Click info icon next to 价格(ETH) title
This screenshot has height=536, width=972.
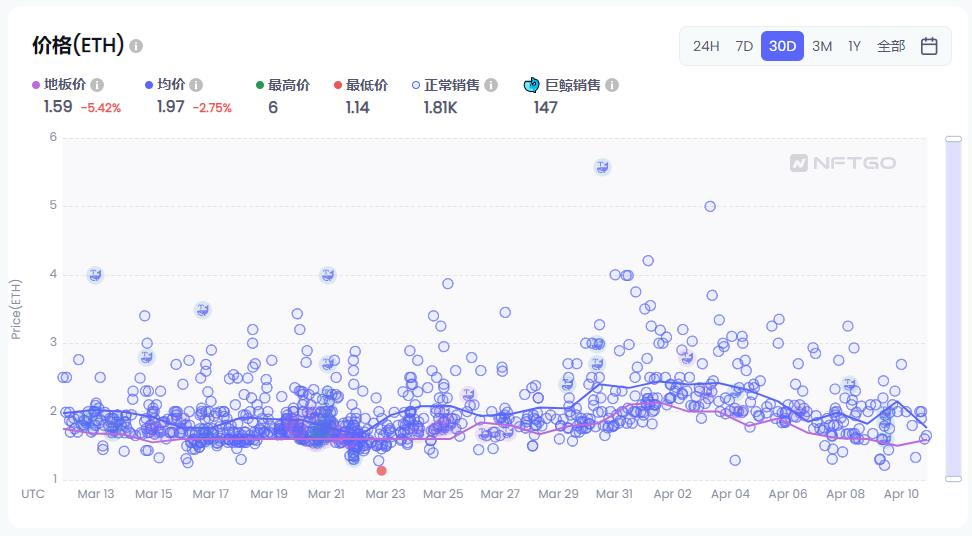point(136,46)
